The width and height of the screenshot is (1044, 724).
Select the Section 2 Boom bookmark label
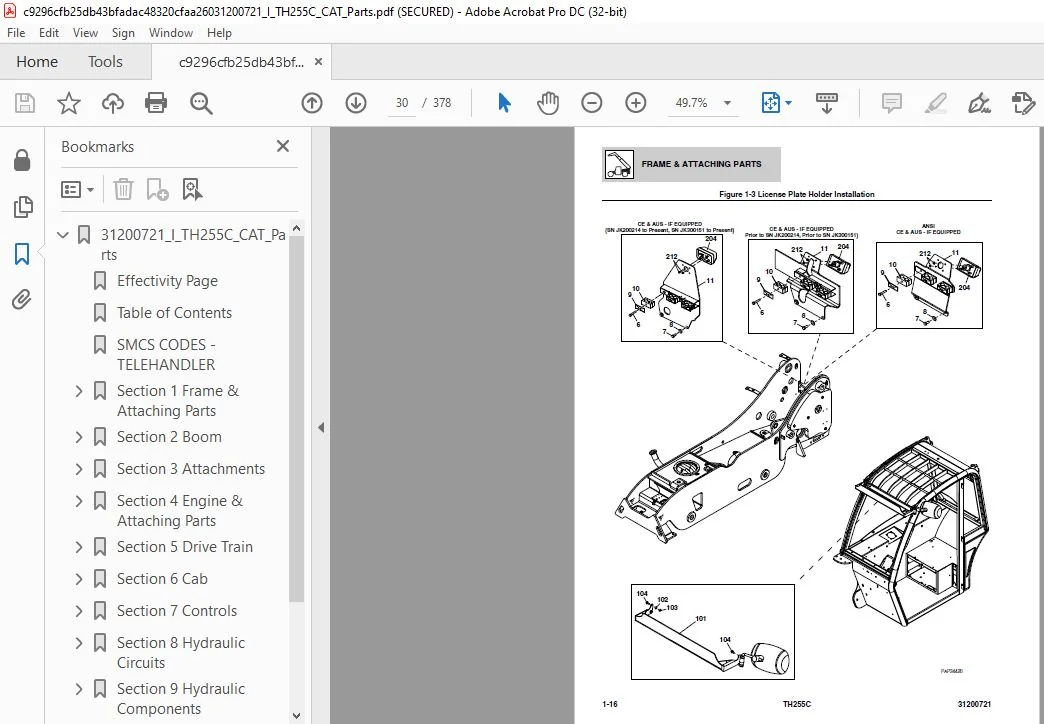(169, 437)
